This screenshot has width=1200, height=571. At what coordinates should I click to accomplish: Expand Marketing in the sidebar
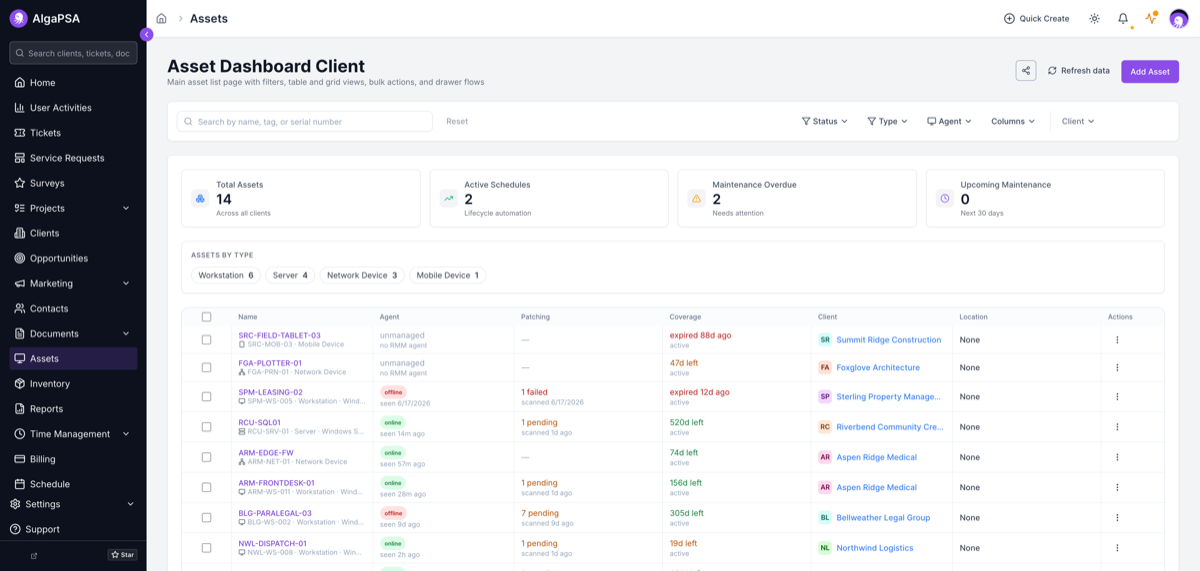click(x=73, y=283)
